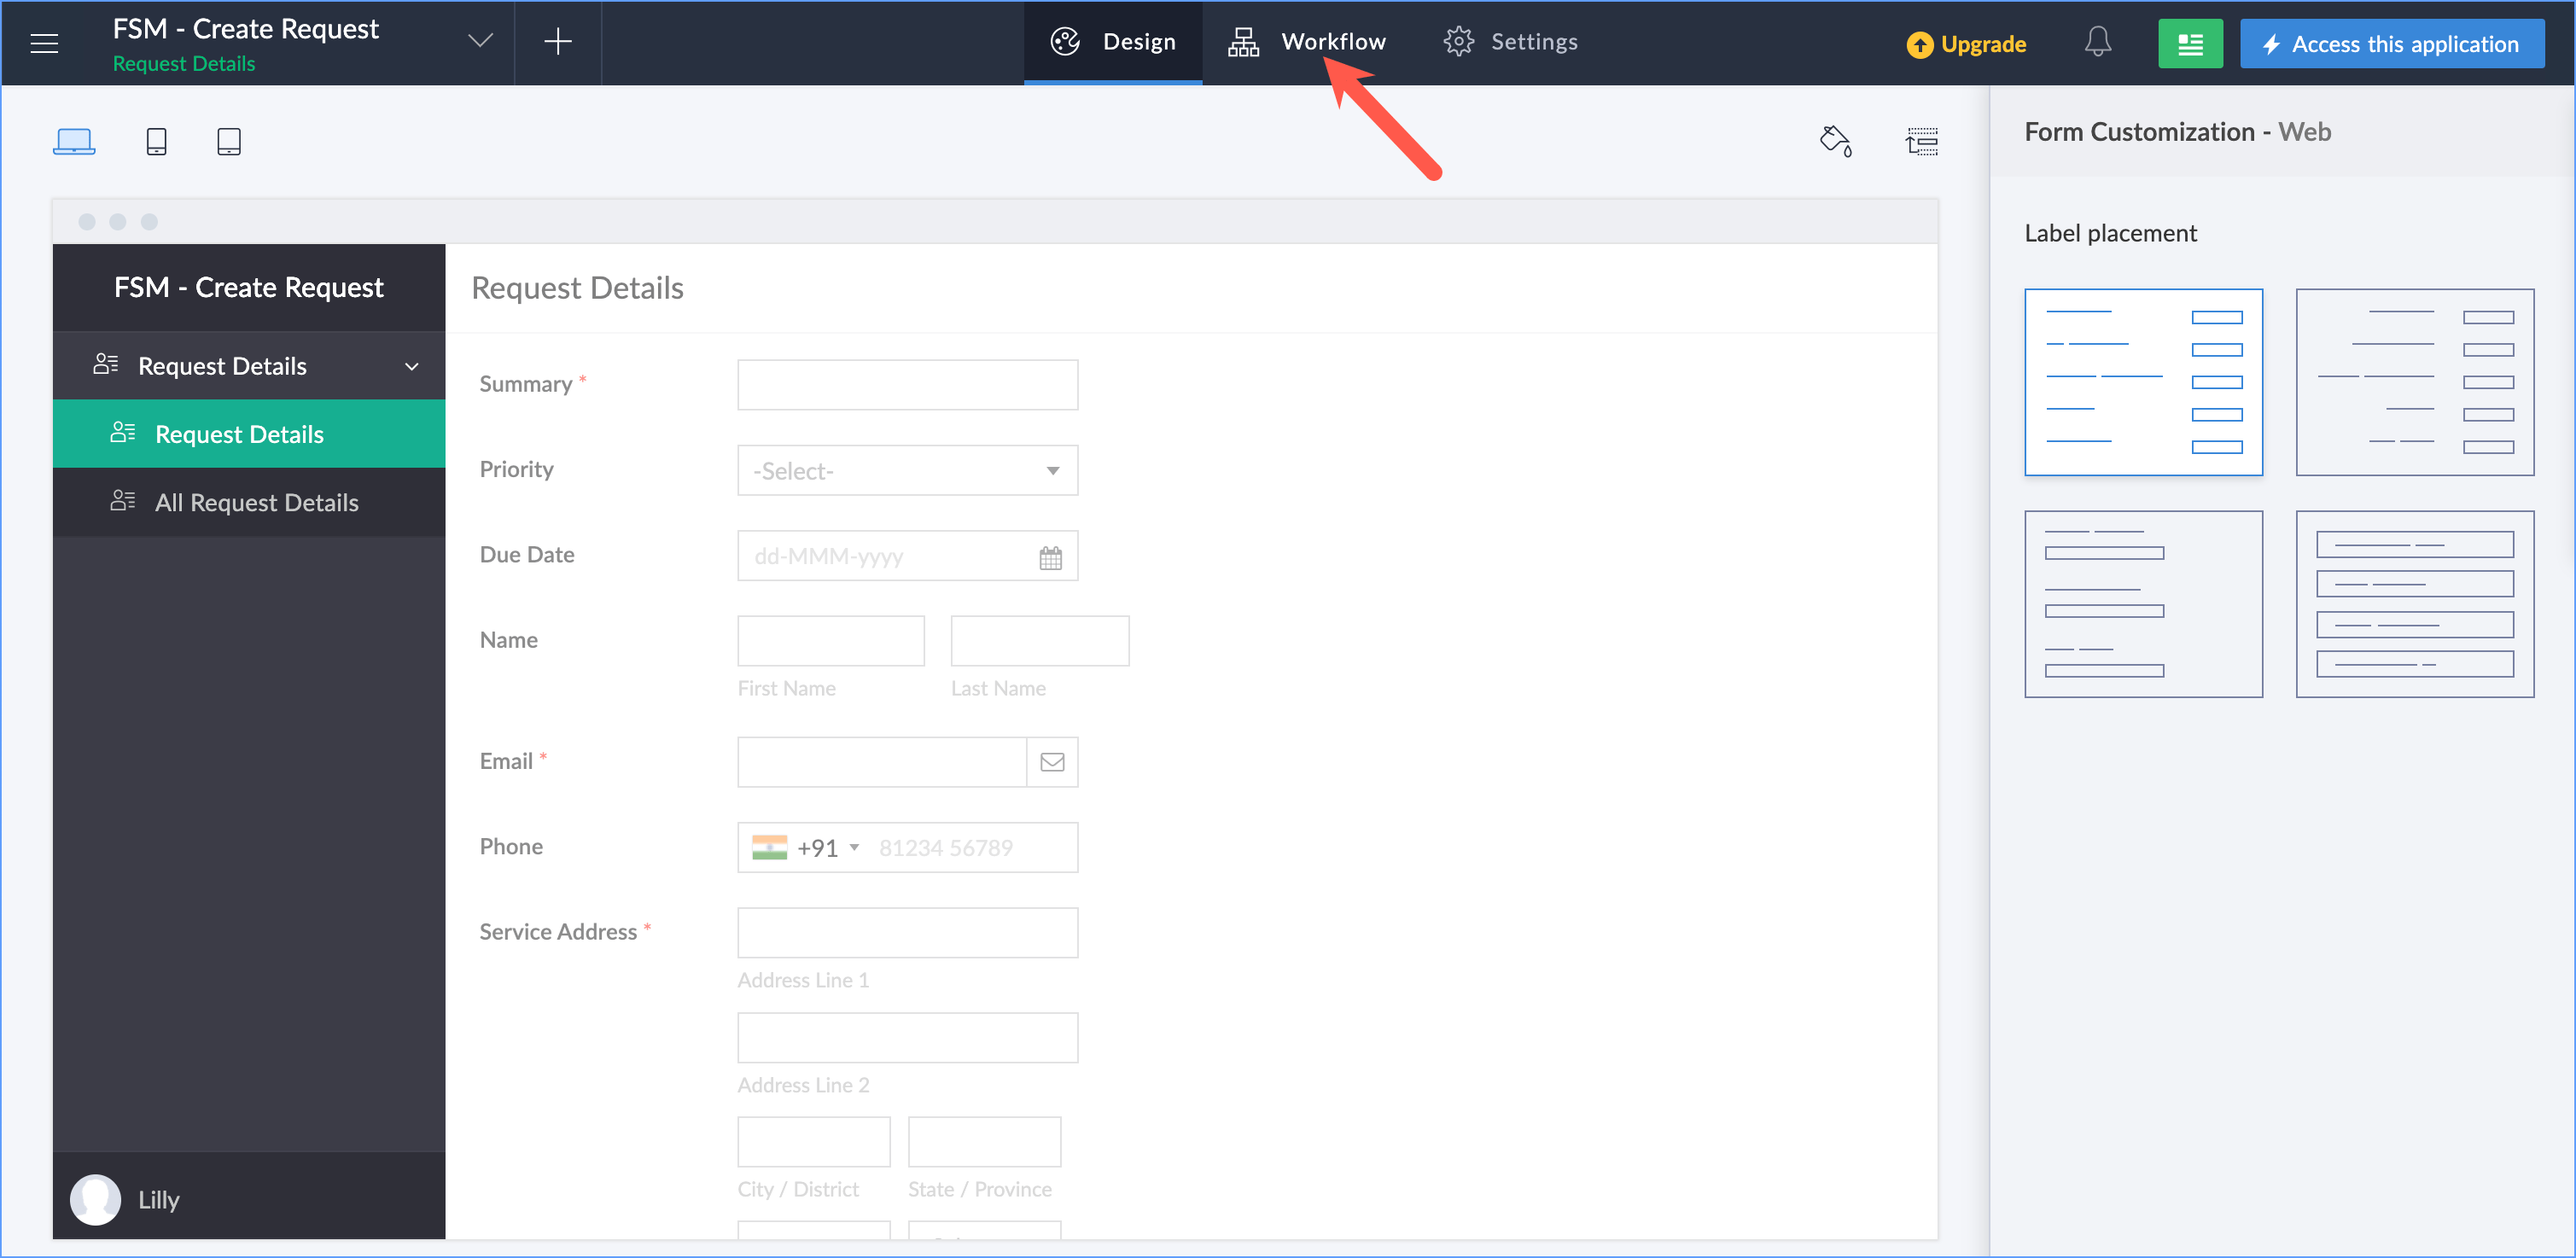Select labels-on-top placement option
This screenshot has width=2576, height=1258.
(x=2143, y=603)
